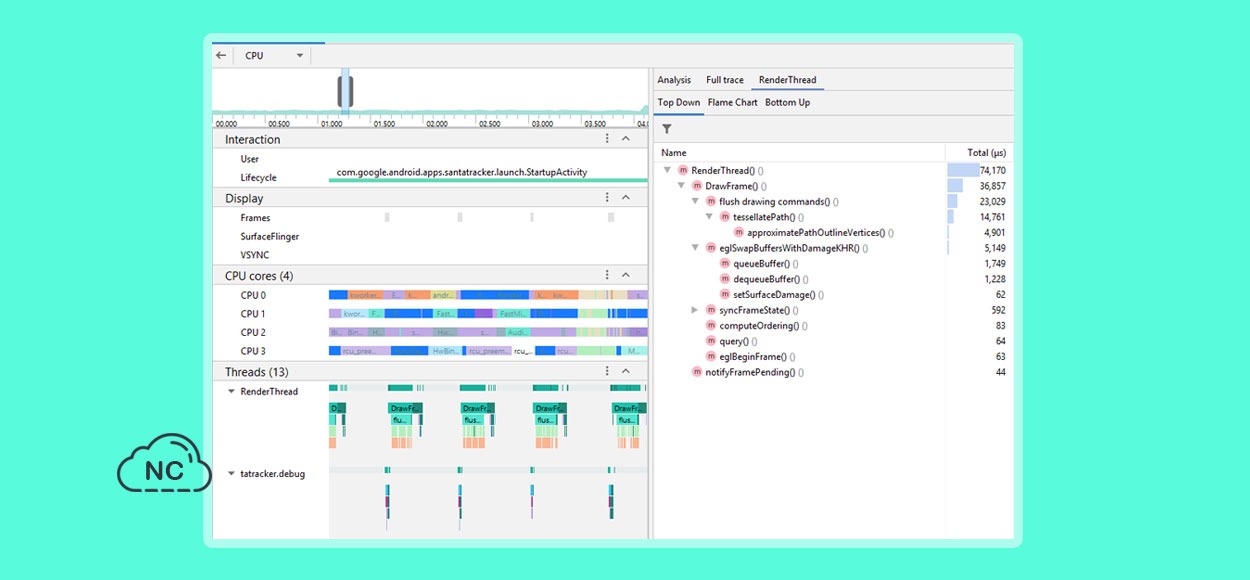Select the RenderThread analysis tab

(788, 80)
